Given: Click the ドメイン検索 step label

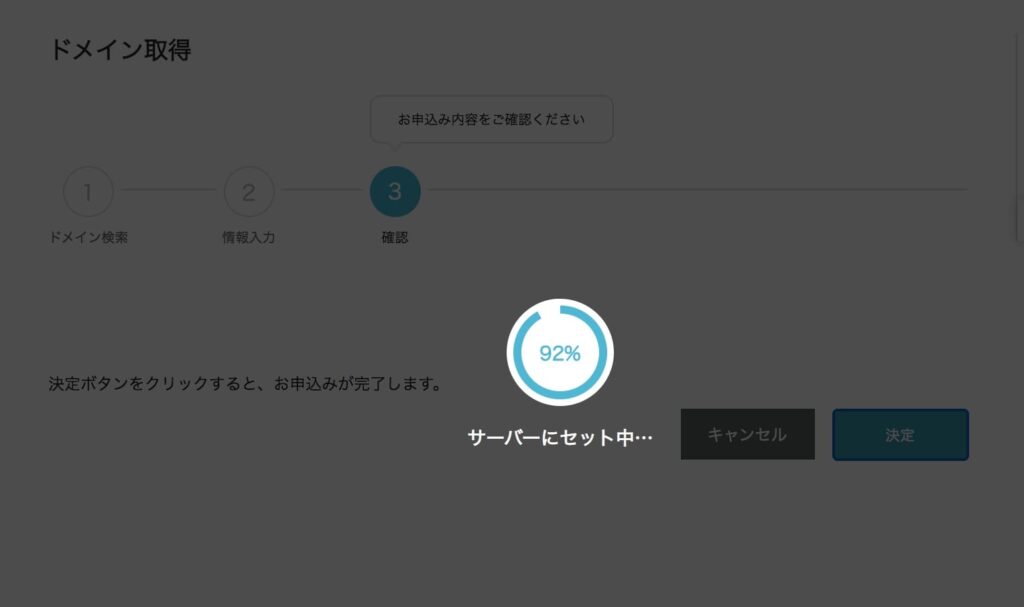Looking at the screenshot, I should (x=88, y=237).
